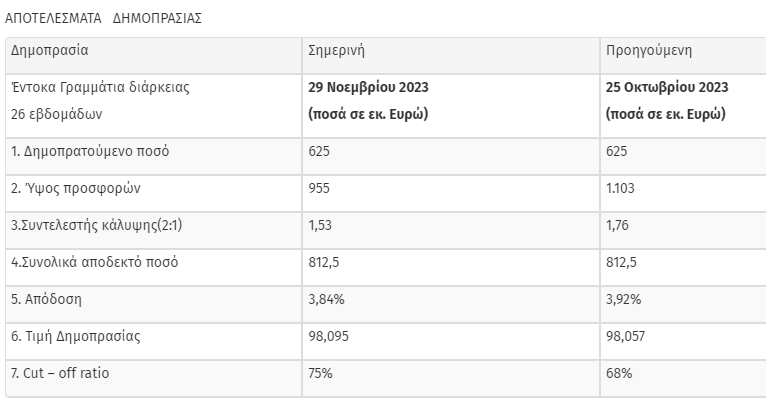
Task: Click the Ύψος προσφορών row label
Action: [x=76, y=188]
